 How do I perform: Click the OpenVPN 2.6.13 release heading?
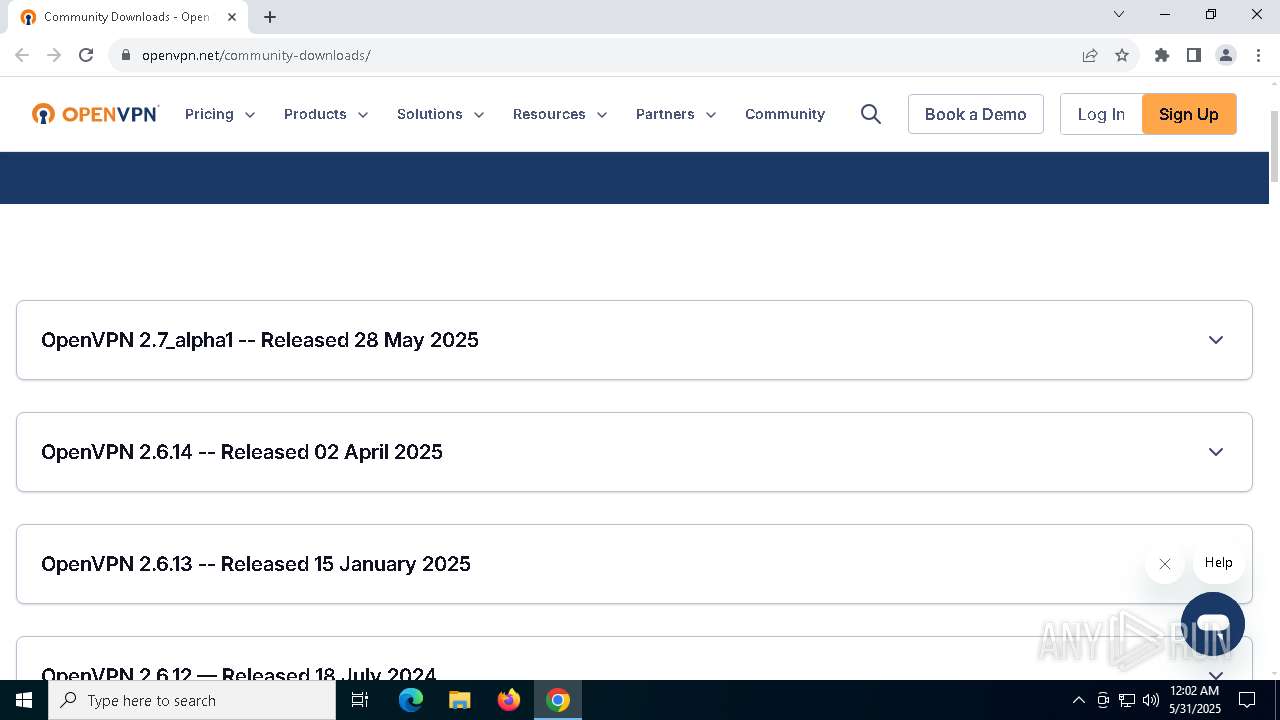click(256, 564)
